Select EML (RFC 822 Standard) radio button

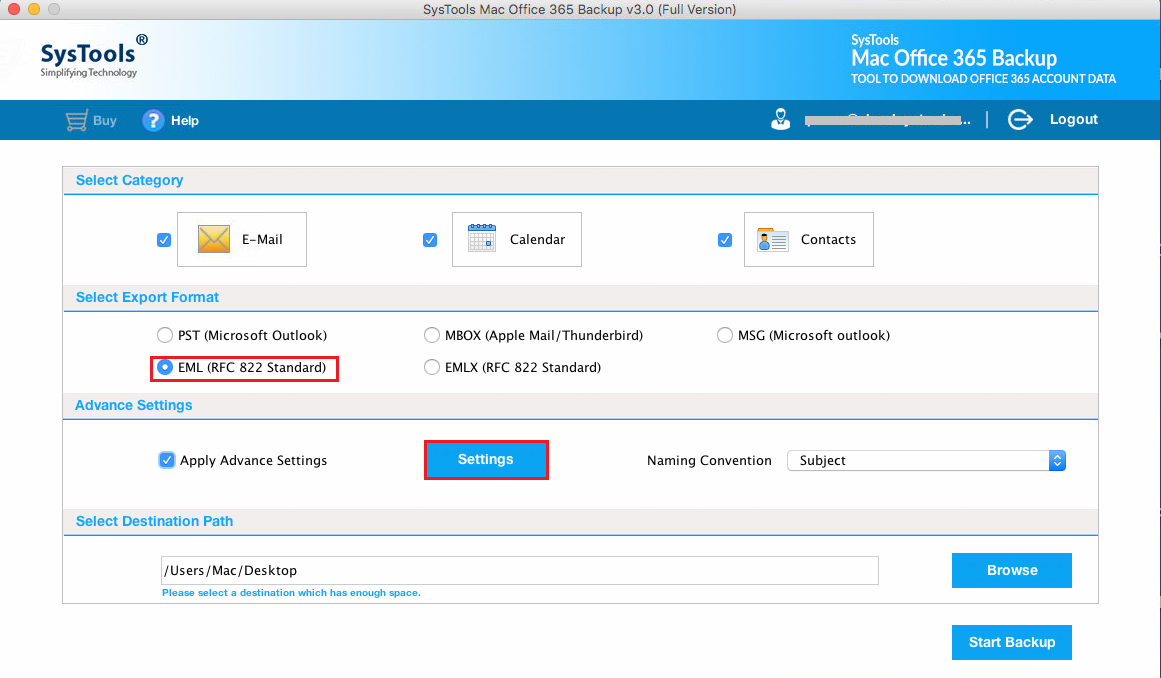(x=165, y=367)
